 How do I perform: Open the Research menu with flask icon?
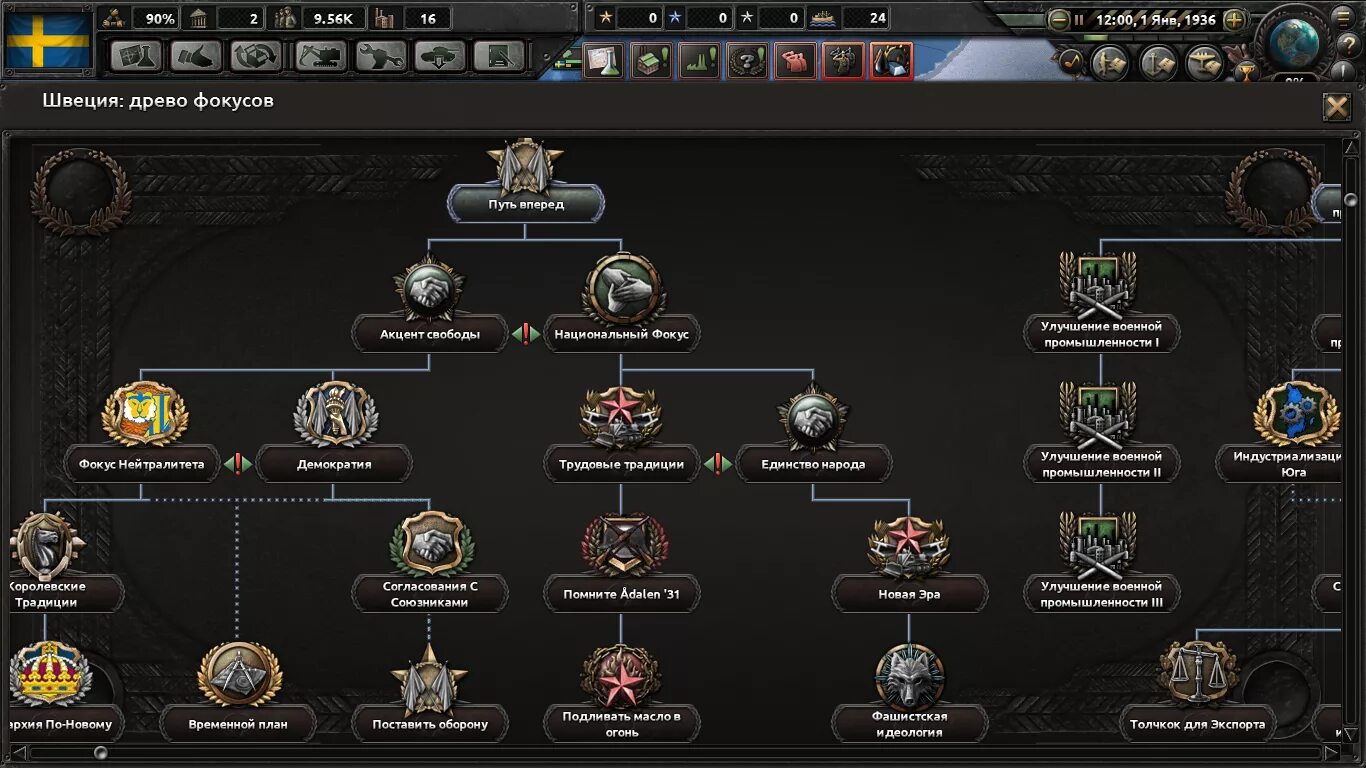136,56
